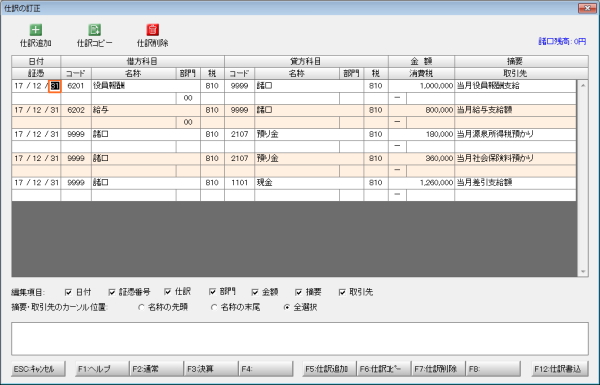The height and width of the screenshot is (385, 600).
Task: Click scrollbar up arrow in journal grid
Action: point(583,85)
